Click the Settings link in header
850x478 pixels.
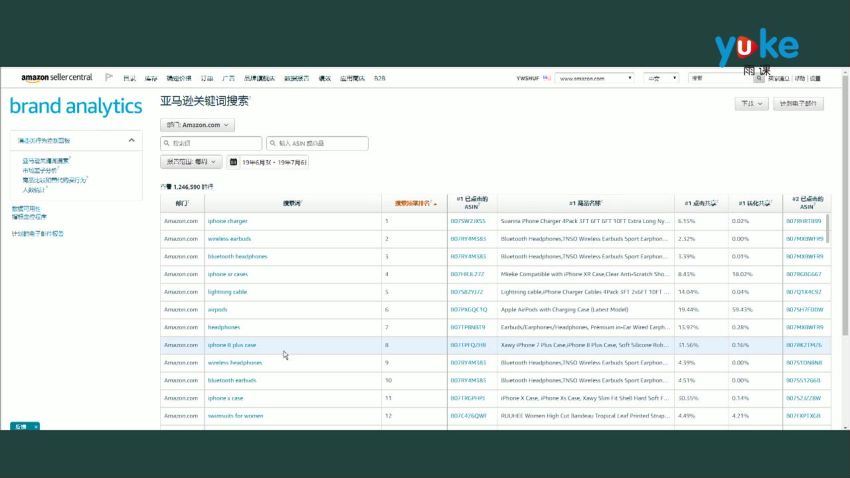pos(815,79)
